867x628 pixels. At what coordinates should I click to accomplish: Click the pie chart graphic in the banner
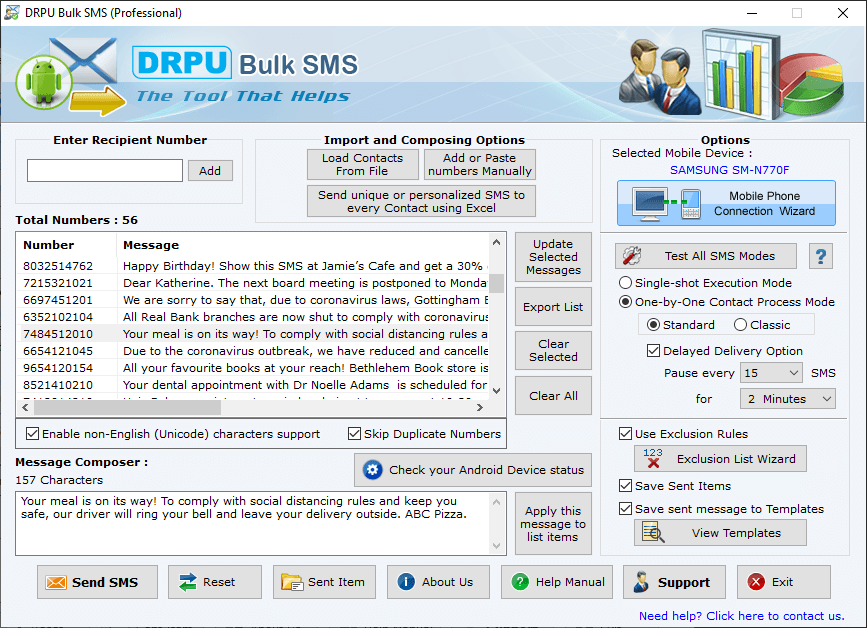[x=812, y=83]
